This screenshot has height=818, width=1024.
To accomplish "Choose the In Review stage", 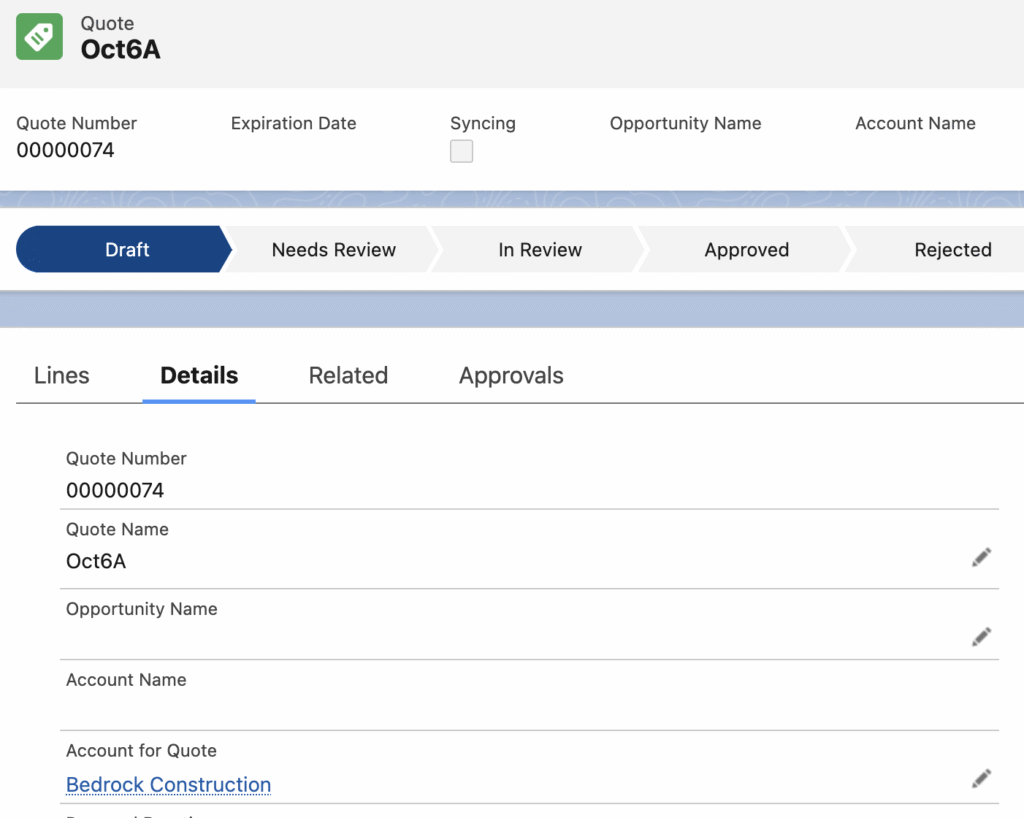I will pos(540,250).
